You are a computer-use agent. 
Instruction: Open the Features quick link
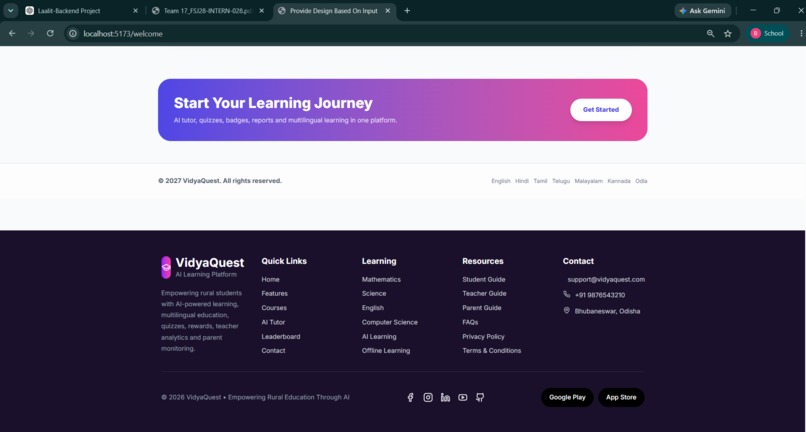(274, 293)
